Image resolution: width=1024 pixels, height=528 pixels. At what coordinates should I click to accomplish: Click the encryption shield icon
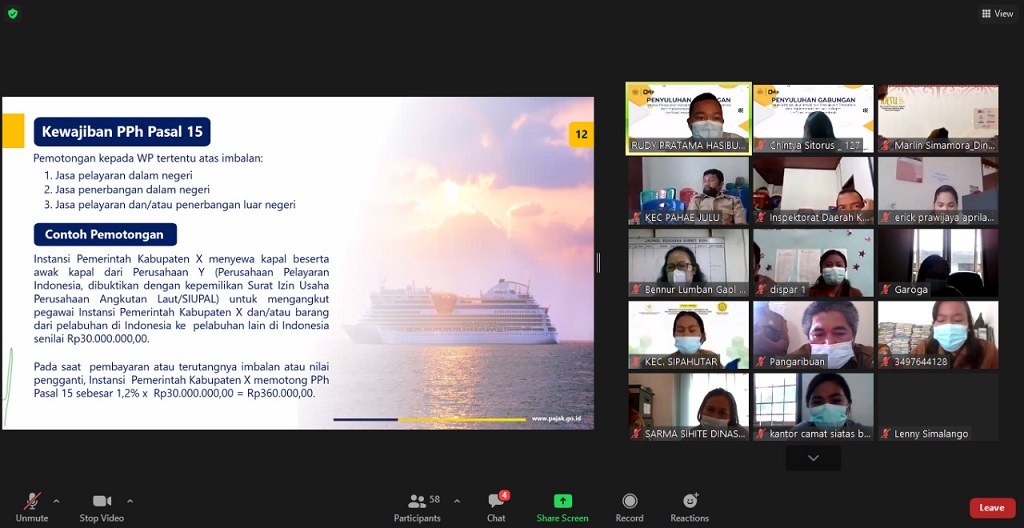tap(13, 14)
